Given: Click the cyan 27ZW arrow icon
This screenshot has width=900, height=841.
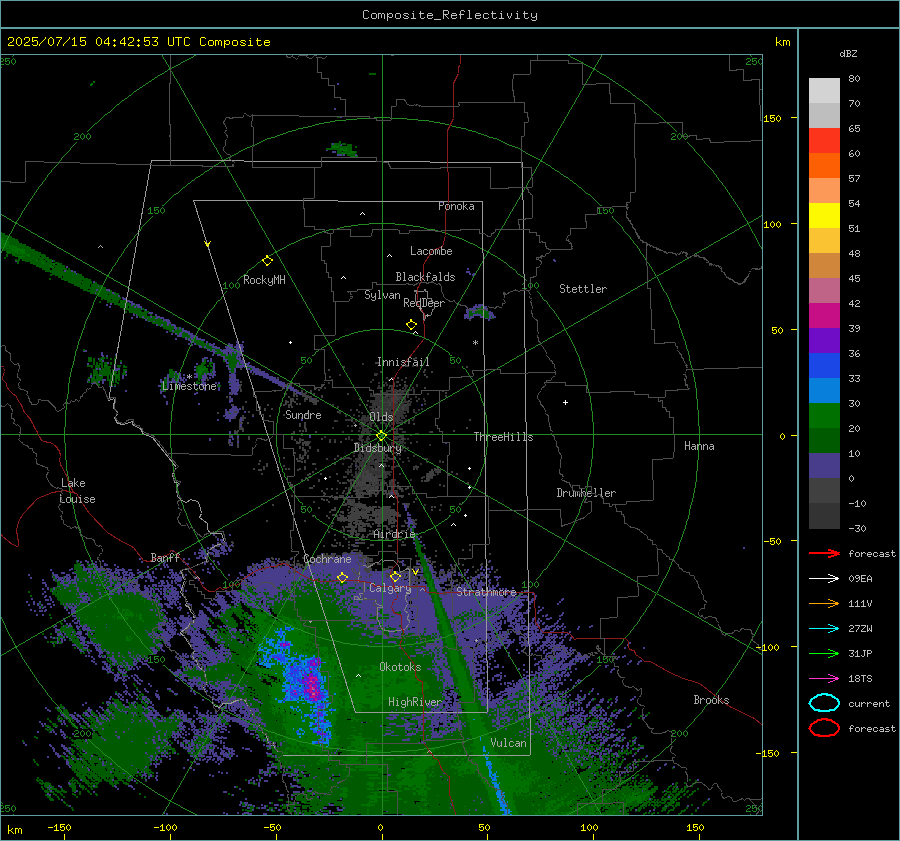Looking at the screenshot, I should tap(824, 629).
